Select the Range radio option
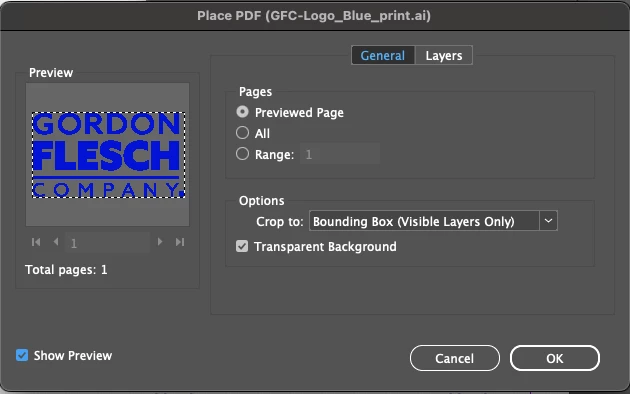Viewport: 630px width, 394px height. [x=242, y=153]
